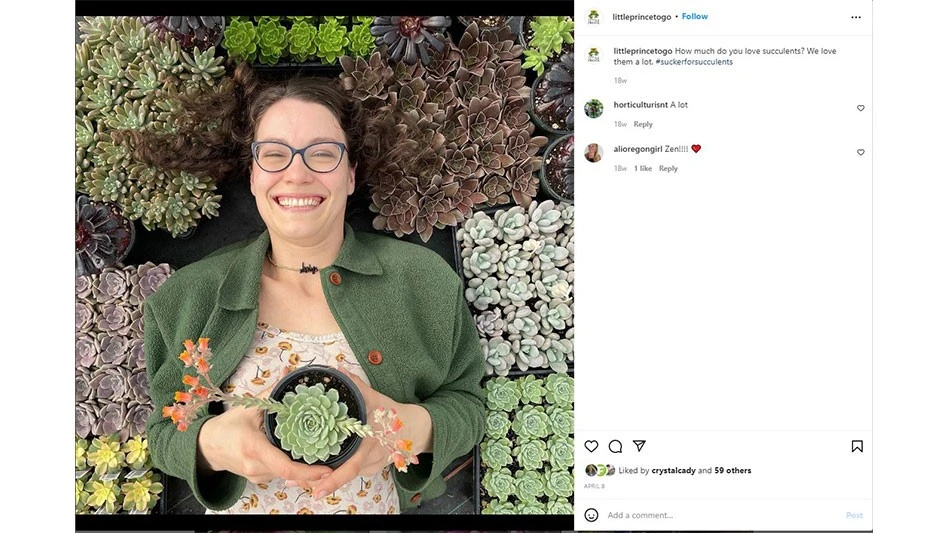Open the crystalcady profile from likes

tap(674, 470)
